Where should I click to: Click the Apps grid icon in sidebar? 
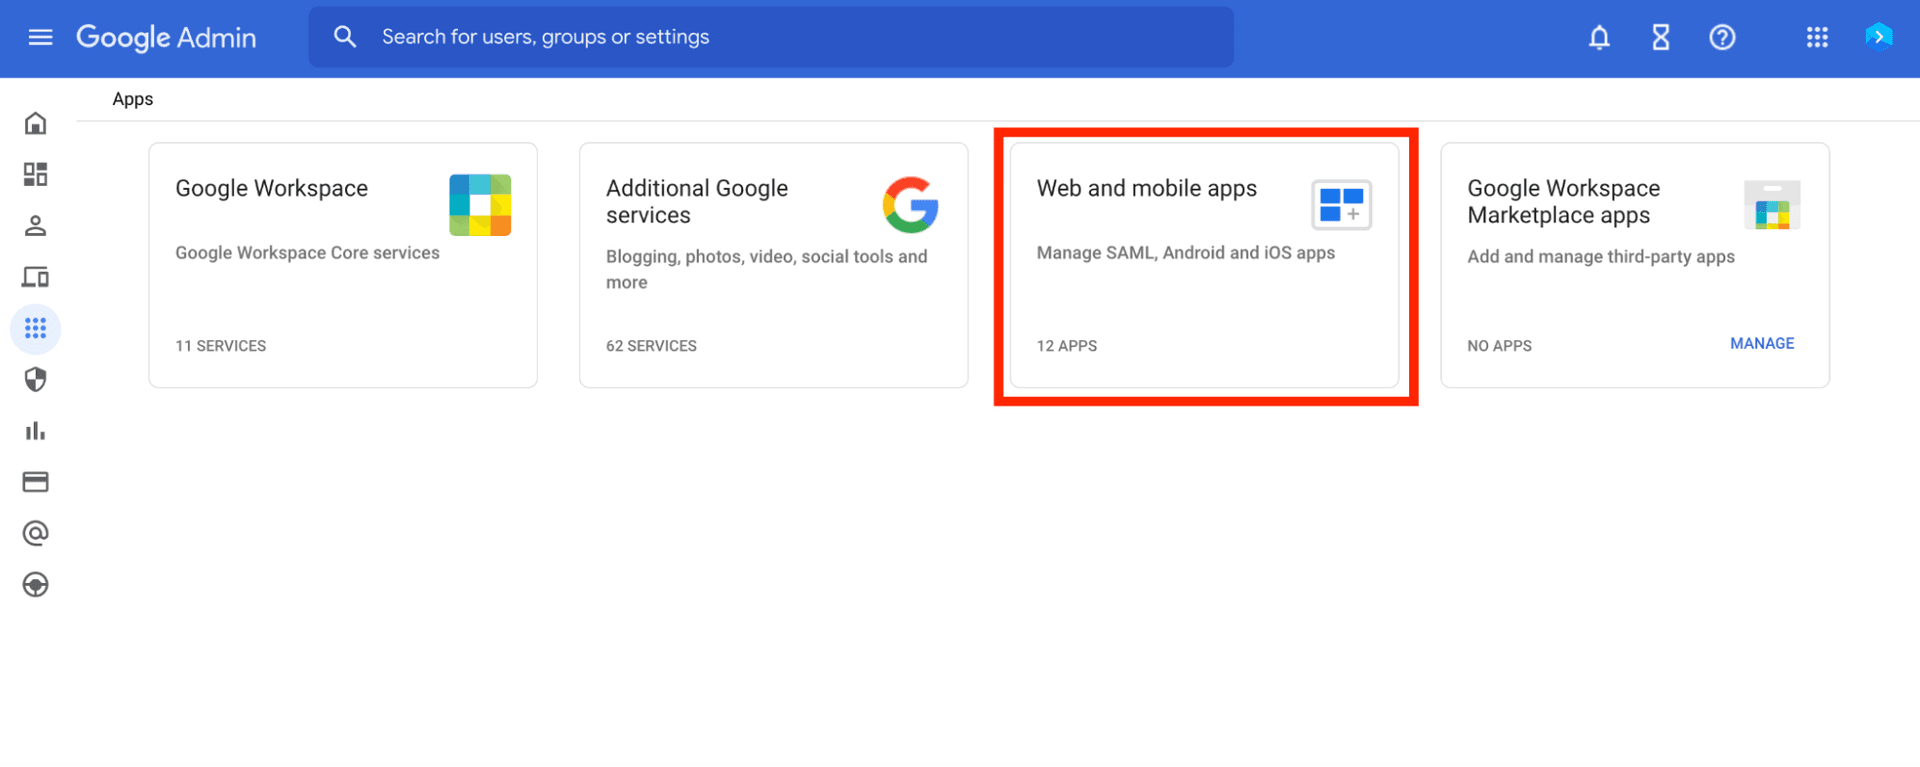36,329
